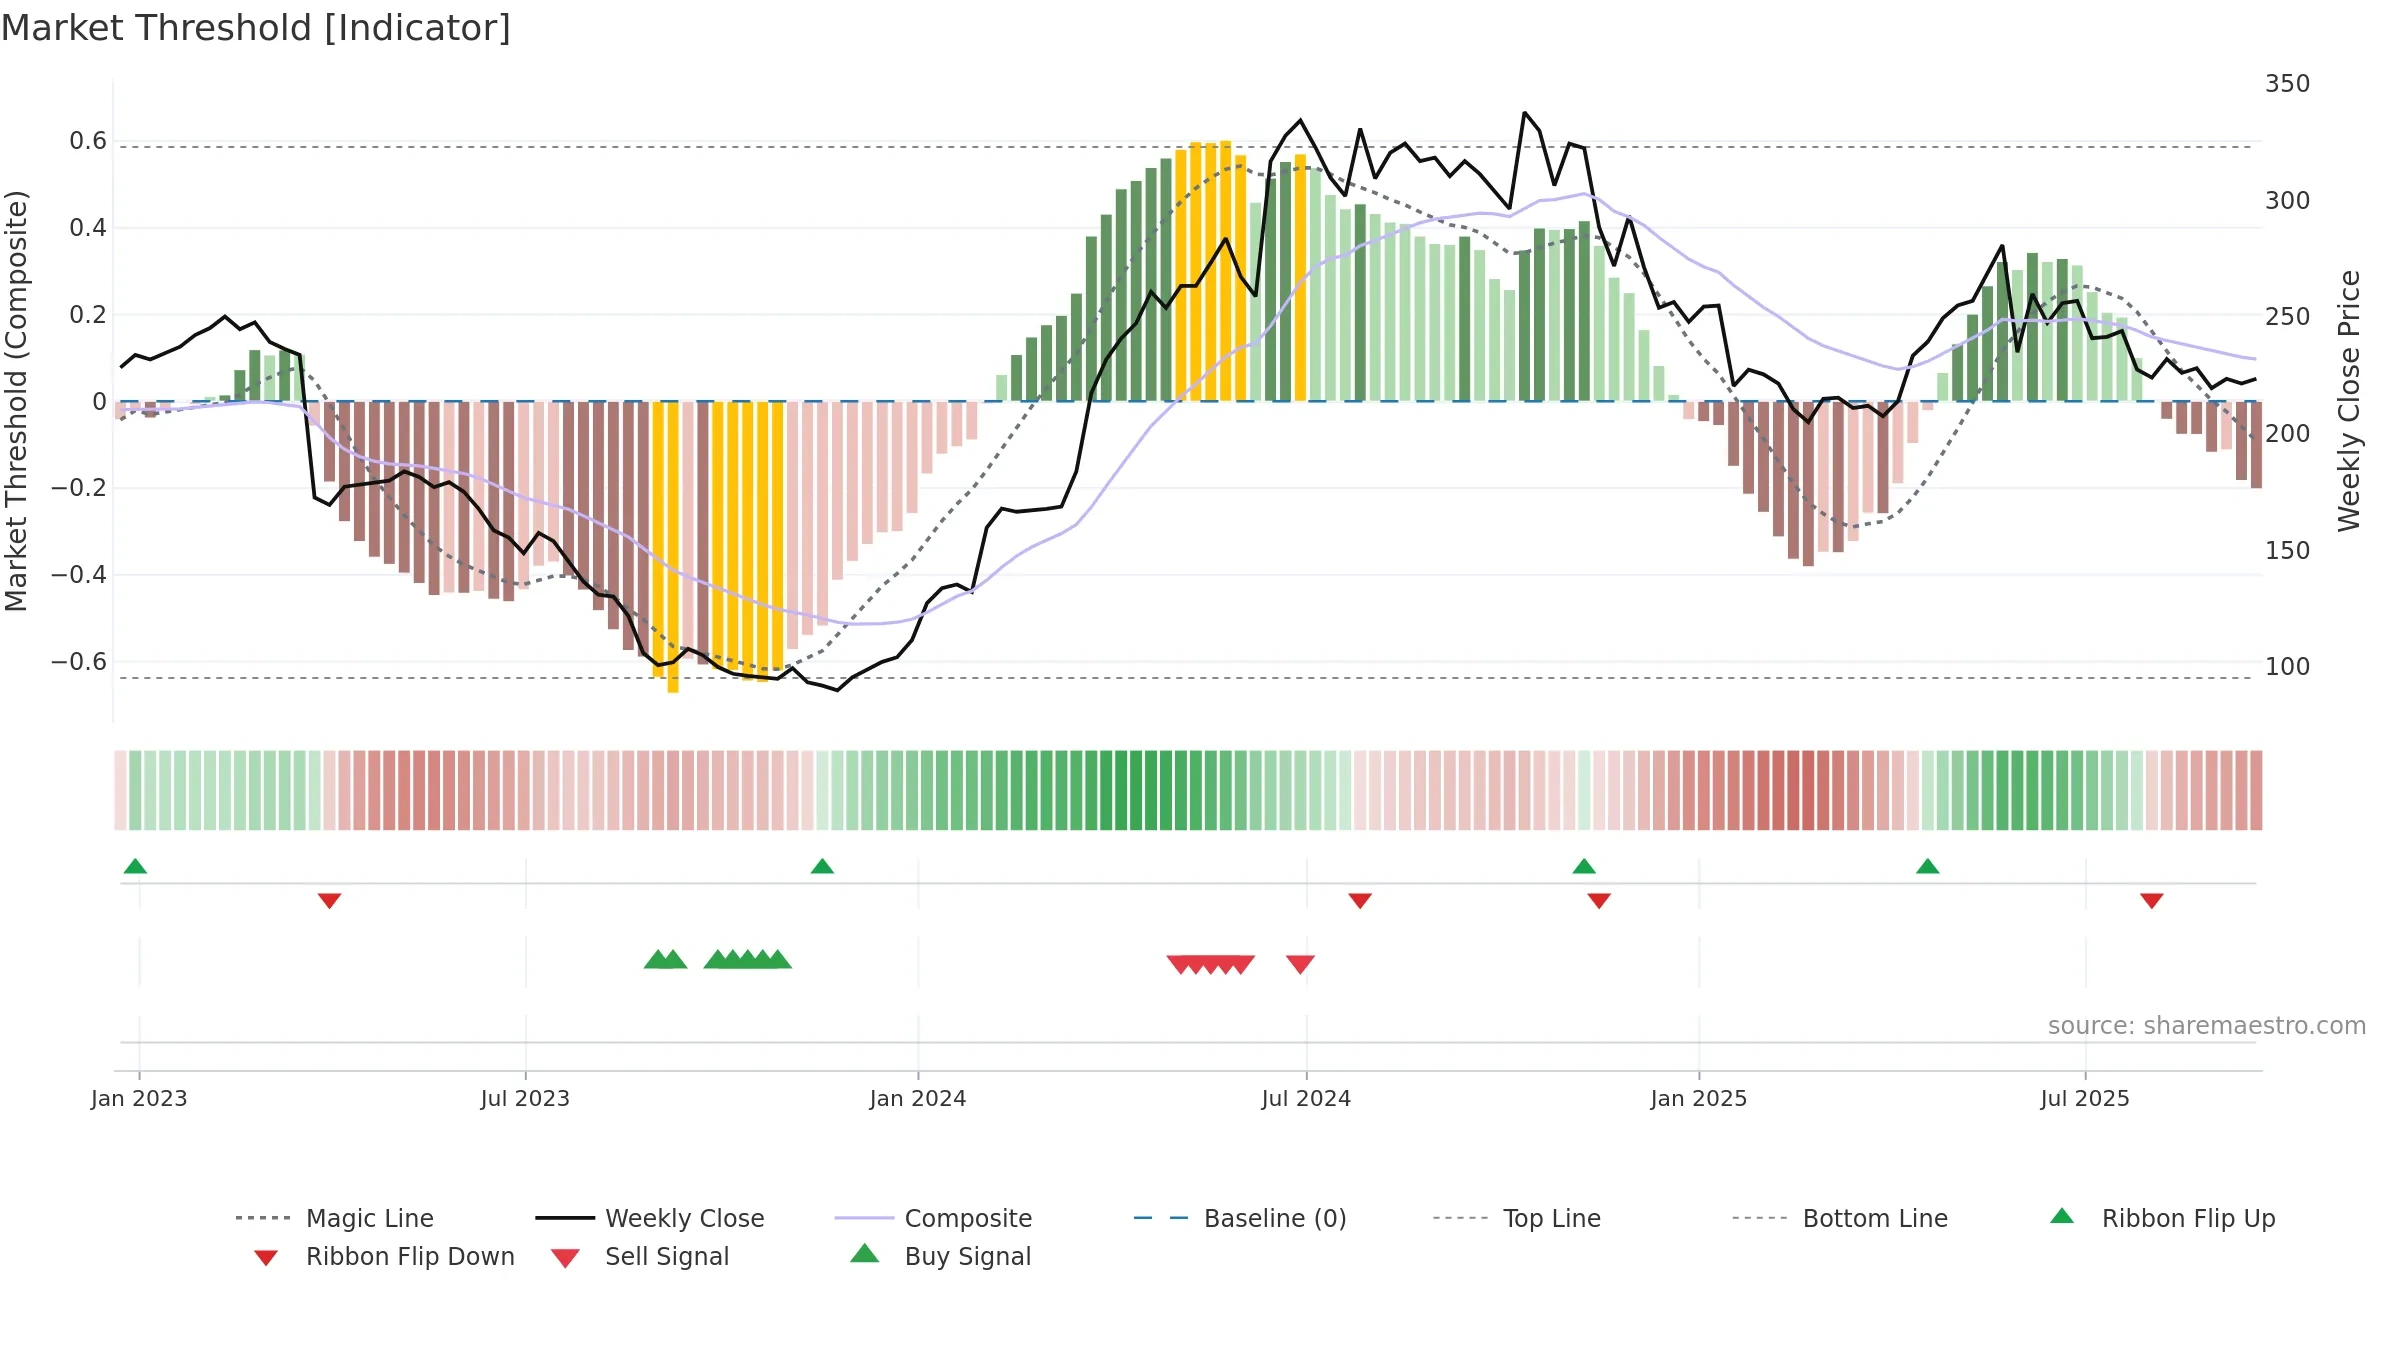
Task: Click the 0.6 value on left axis
Action: pyautogui.click(x=88, y=141)
